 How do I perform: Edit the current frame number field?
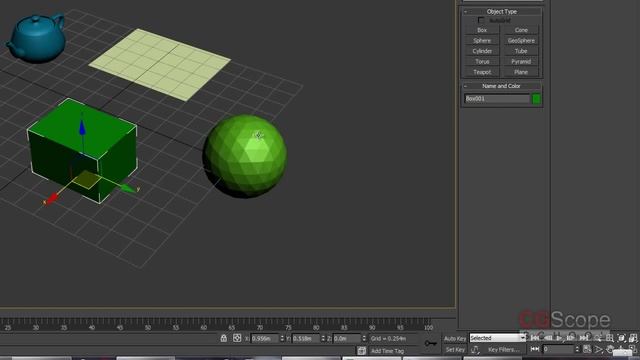[x=558, y=349]
